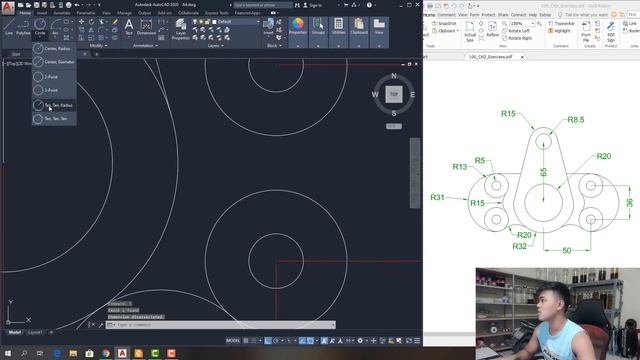Viewport: 640px width, 360px height.
Task: Open Layer Properties manager
Action: 180,29
